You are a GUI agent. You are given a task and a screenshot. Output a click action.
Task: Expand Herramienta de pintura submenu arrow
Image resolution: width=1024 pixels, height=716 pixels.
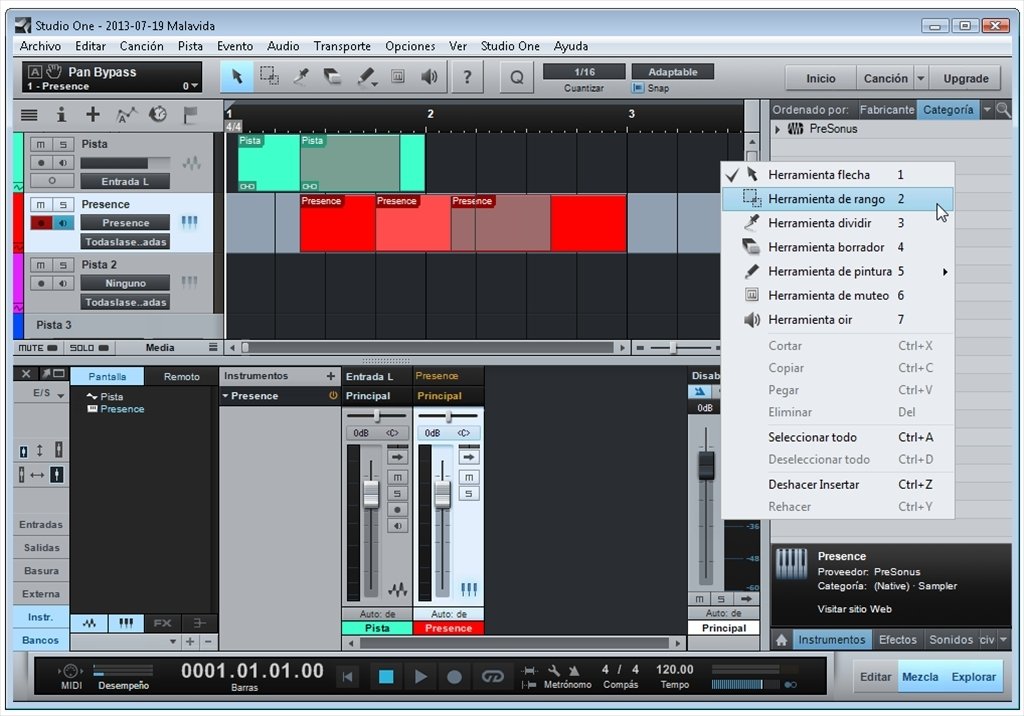pyautogui.click(x=944, y=272)
